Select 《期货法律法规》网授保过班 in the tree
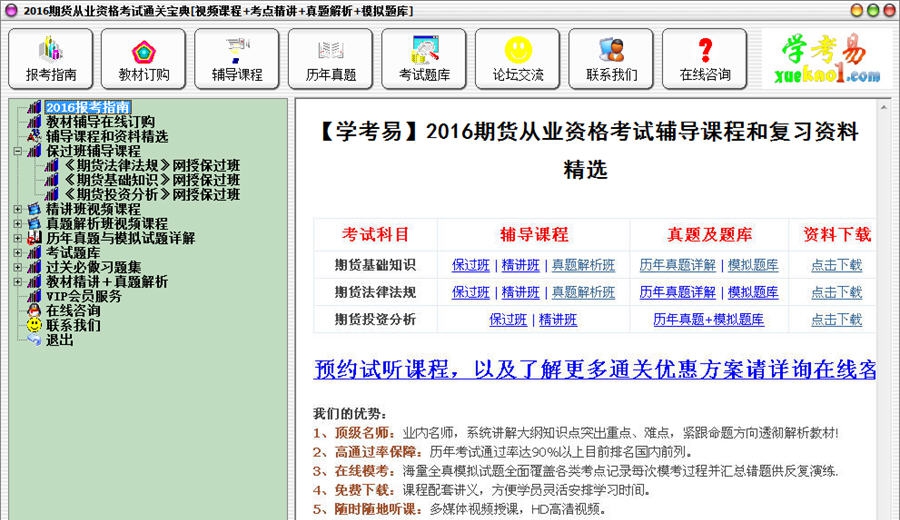Image resolution: width=900 pixels, height=520 pixels. tap(150, 166)
